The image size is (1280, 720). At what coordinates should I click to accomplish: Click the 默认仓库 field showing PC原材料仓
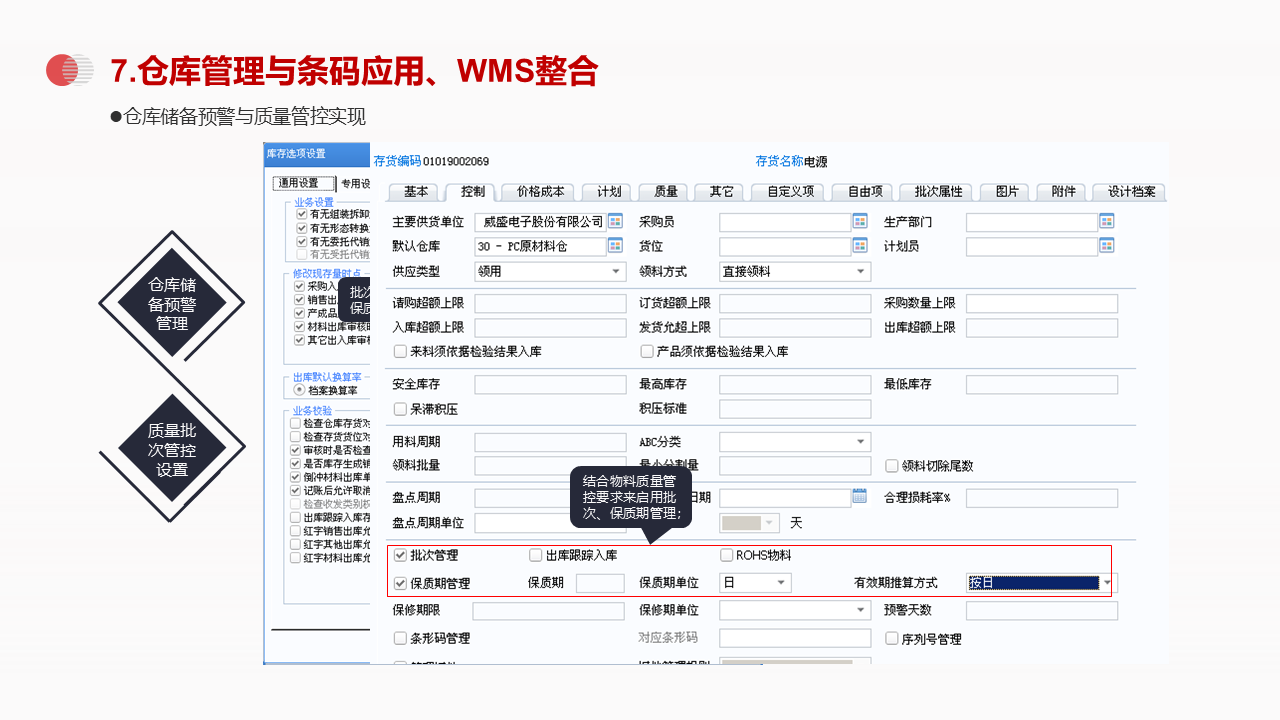click(541, 245)
